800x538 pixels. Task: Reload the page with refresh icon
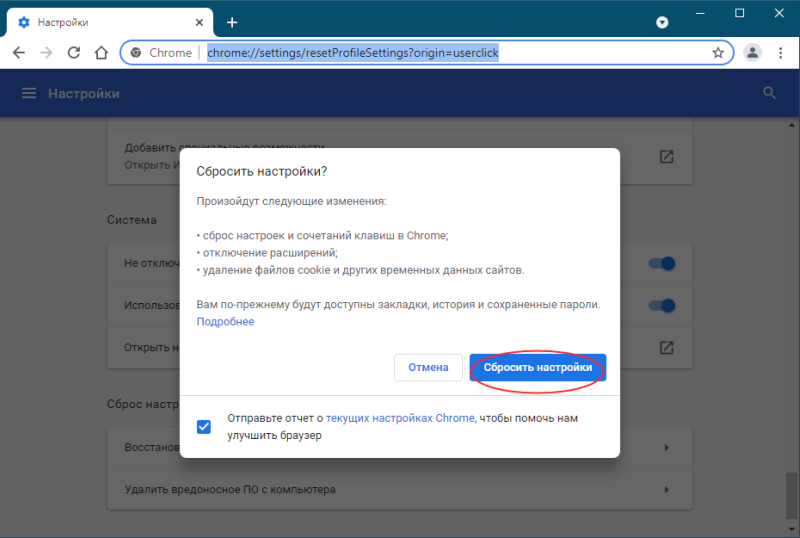pyautogui.click(x=74, y=53)
